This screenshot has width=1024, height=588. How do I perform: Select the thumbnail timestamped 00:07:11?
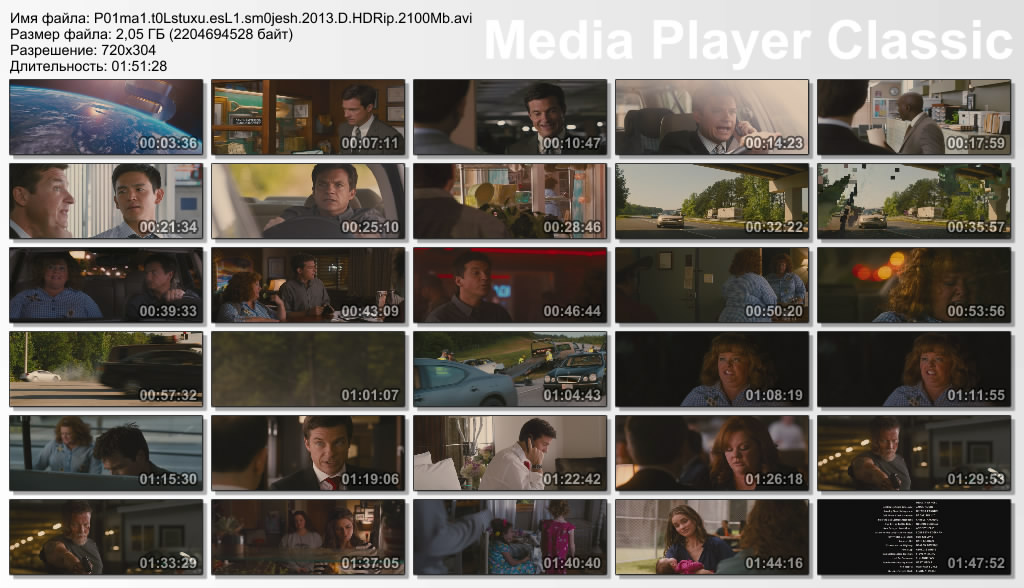(x=308, y=117)
